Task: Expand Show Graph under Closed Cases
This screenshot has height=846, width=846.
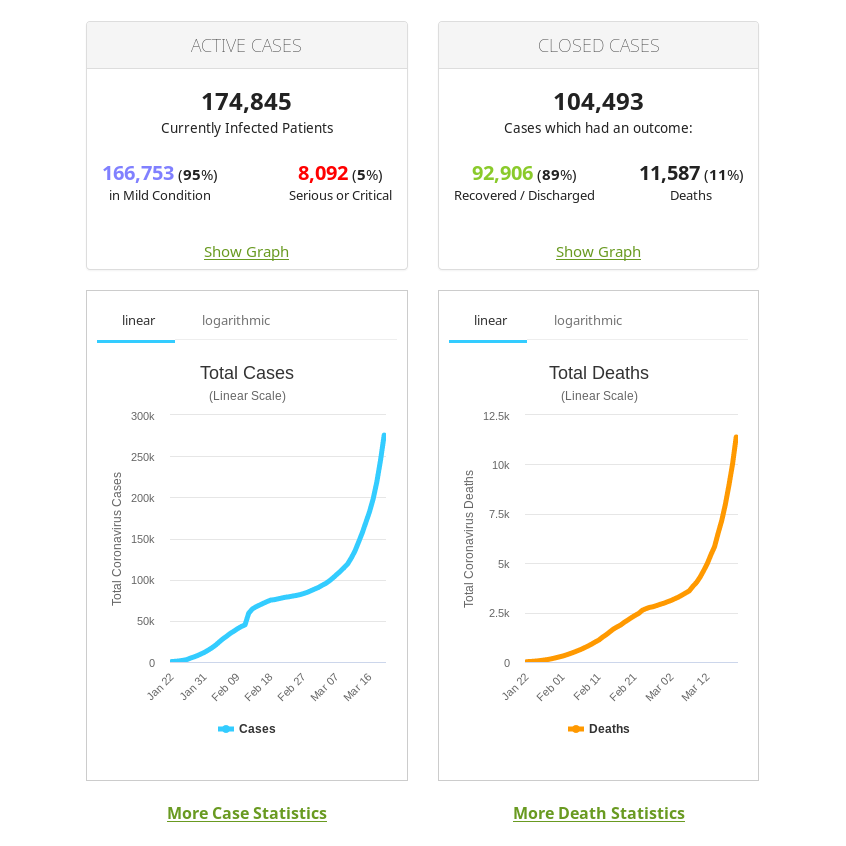Action: click(x=598, y=252)
